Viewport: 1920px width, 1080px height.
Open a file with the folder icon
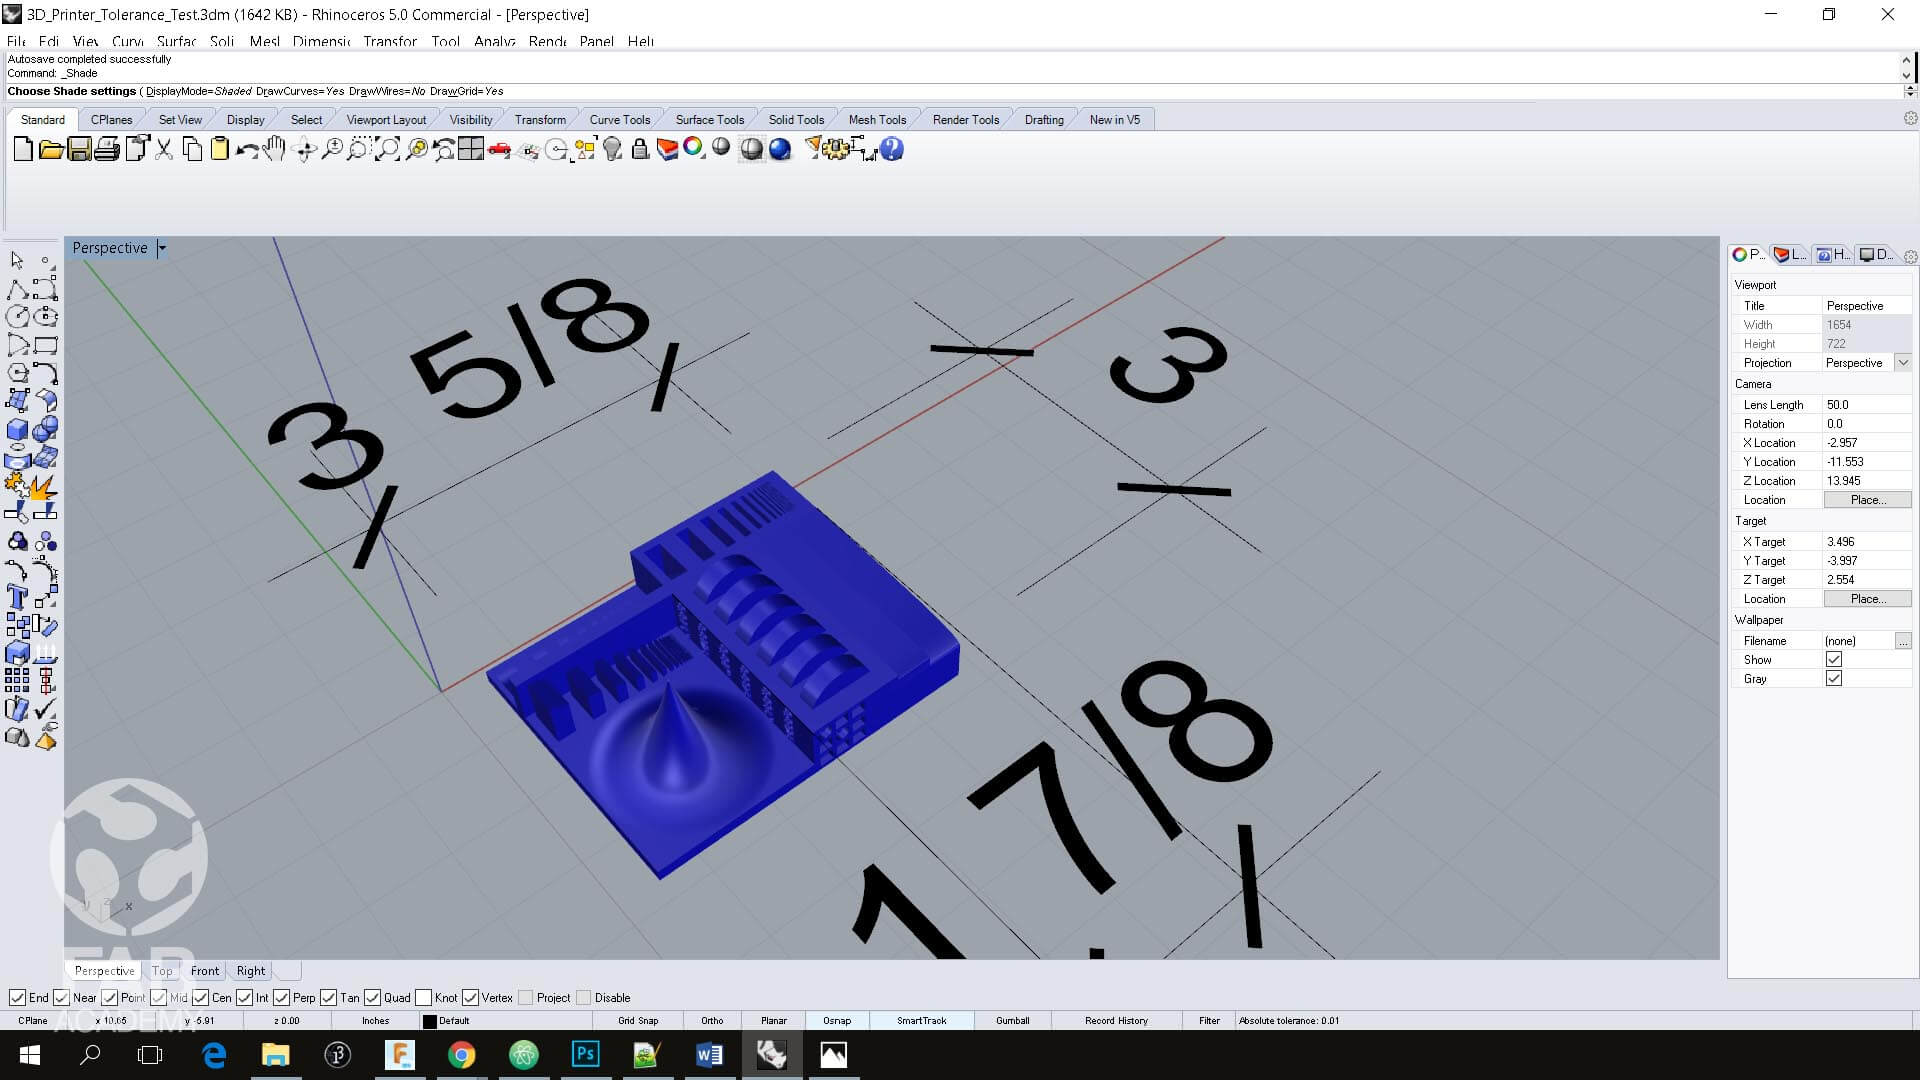(51, 150)
